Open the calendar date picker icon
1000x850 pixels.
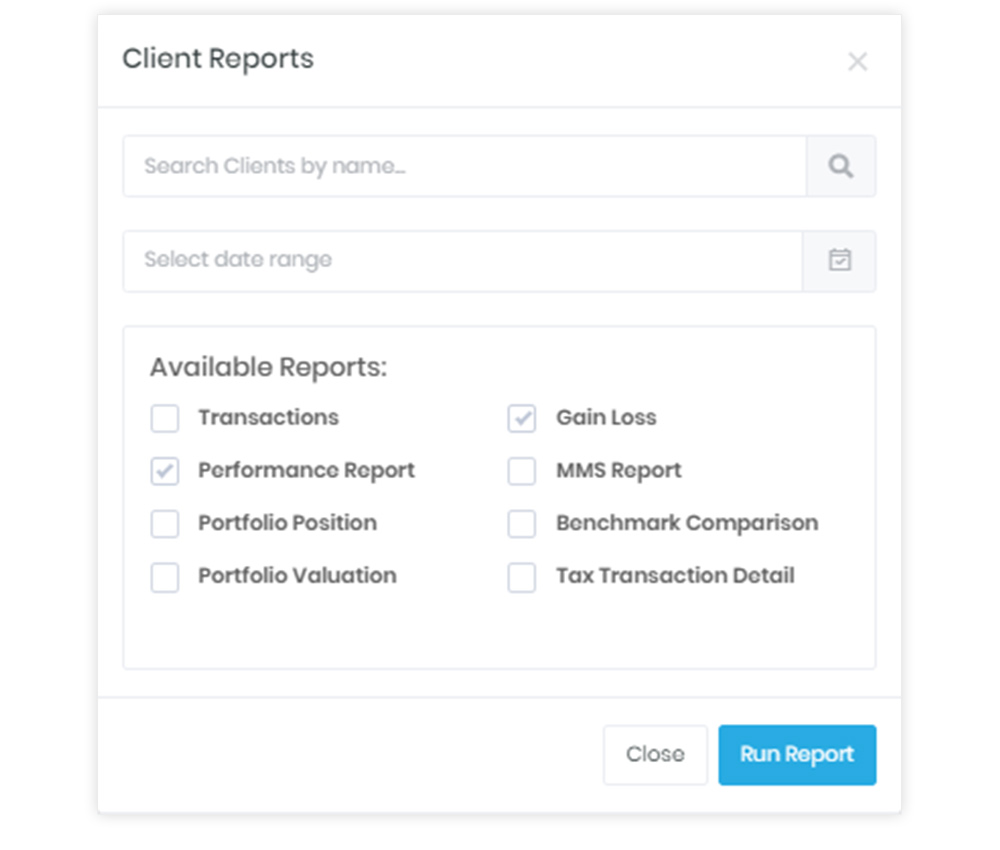839,261
